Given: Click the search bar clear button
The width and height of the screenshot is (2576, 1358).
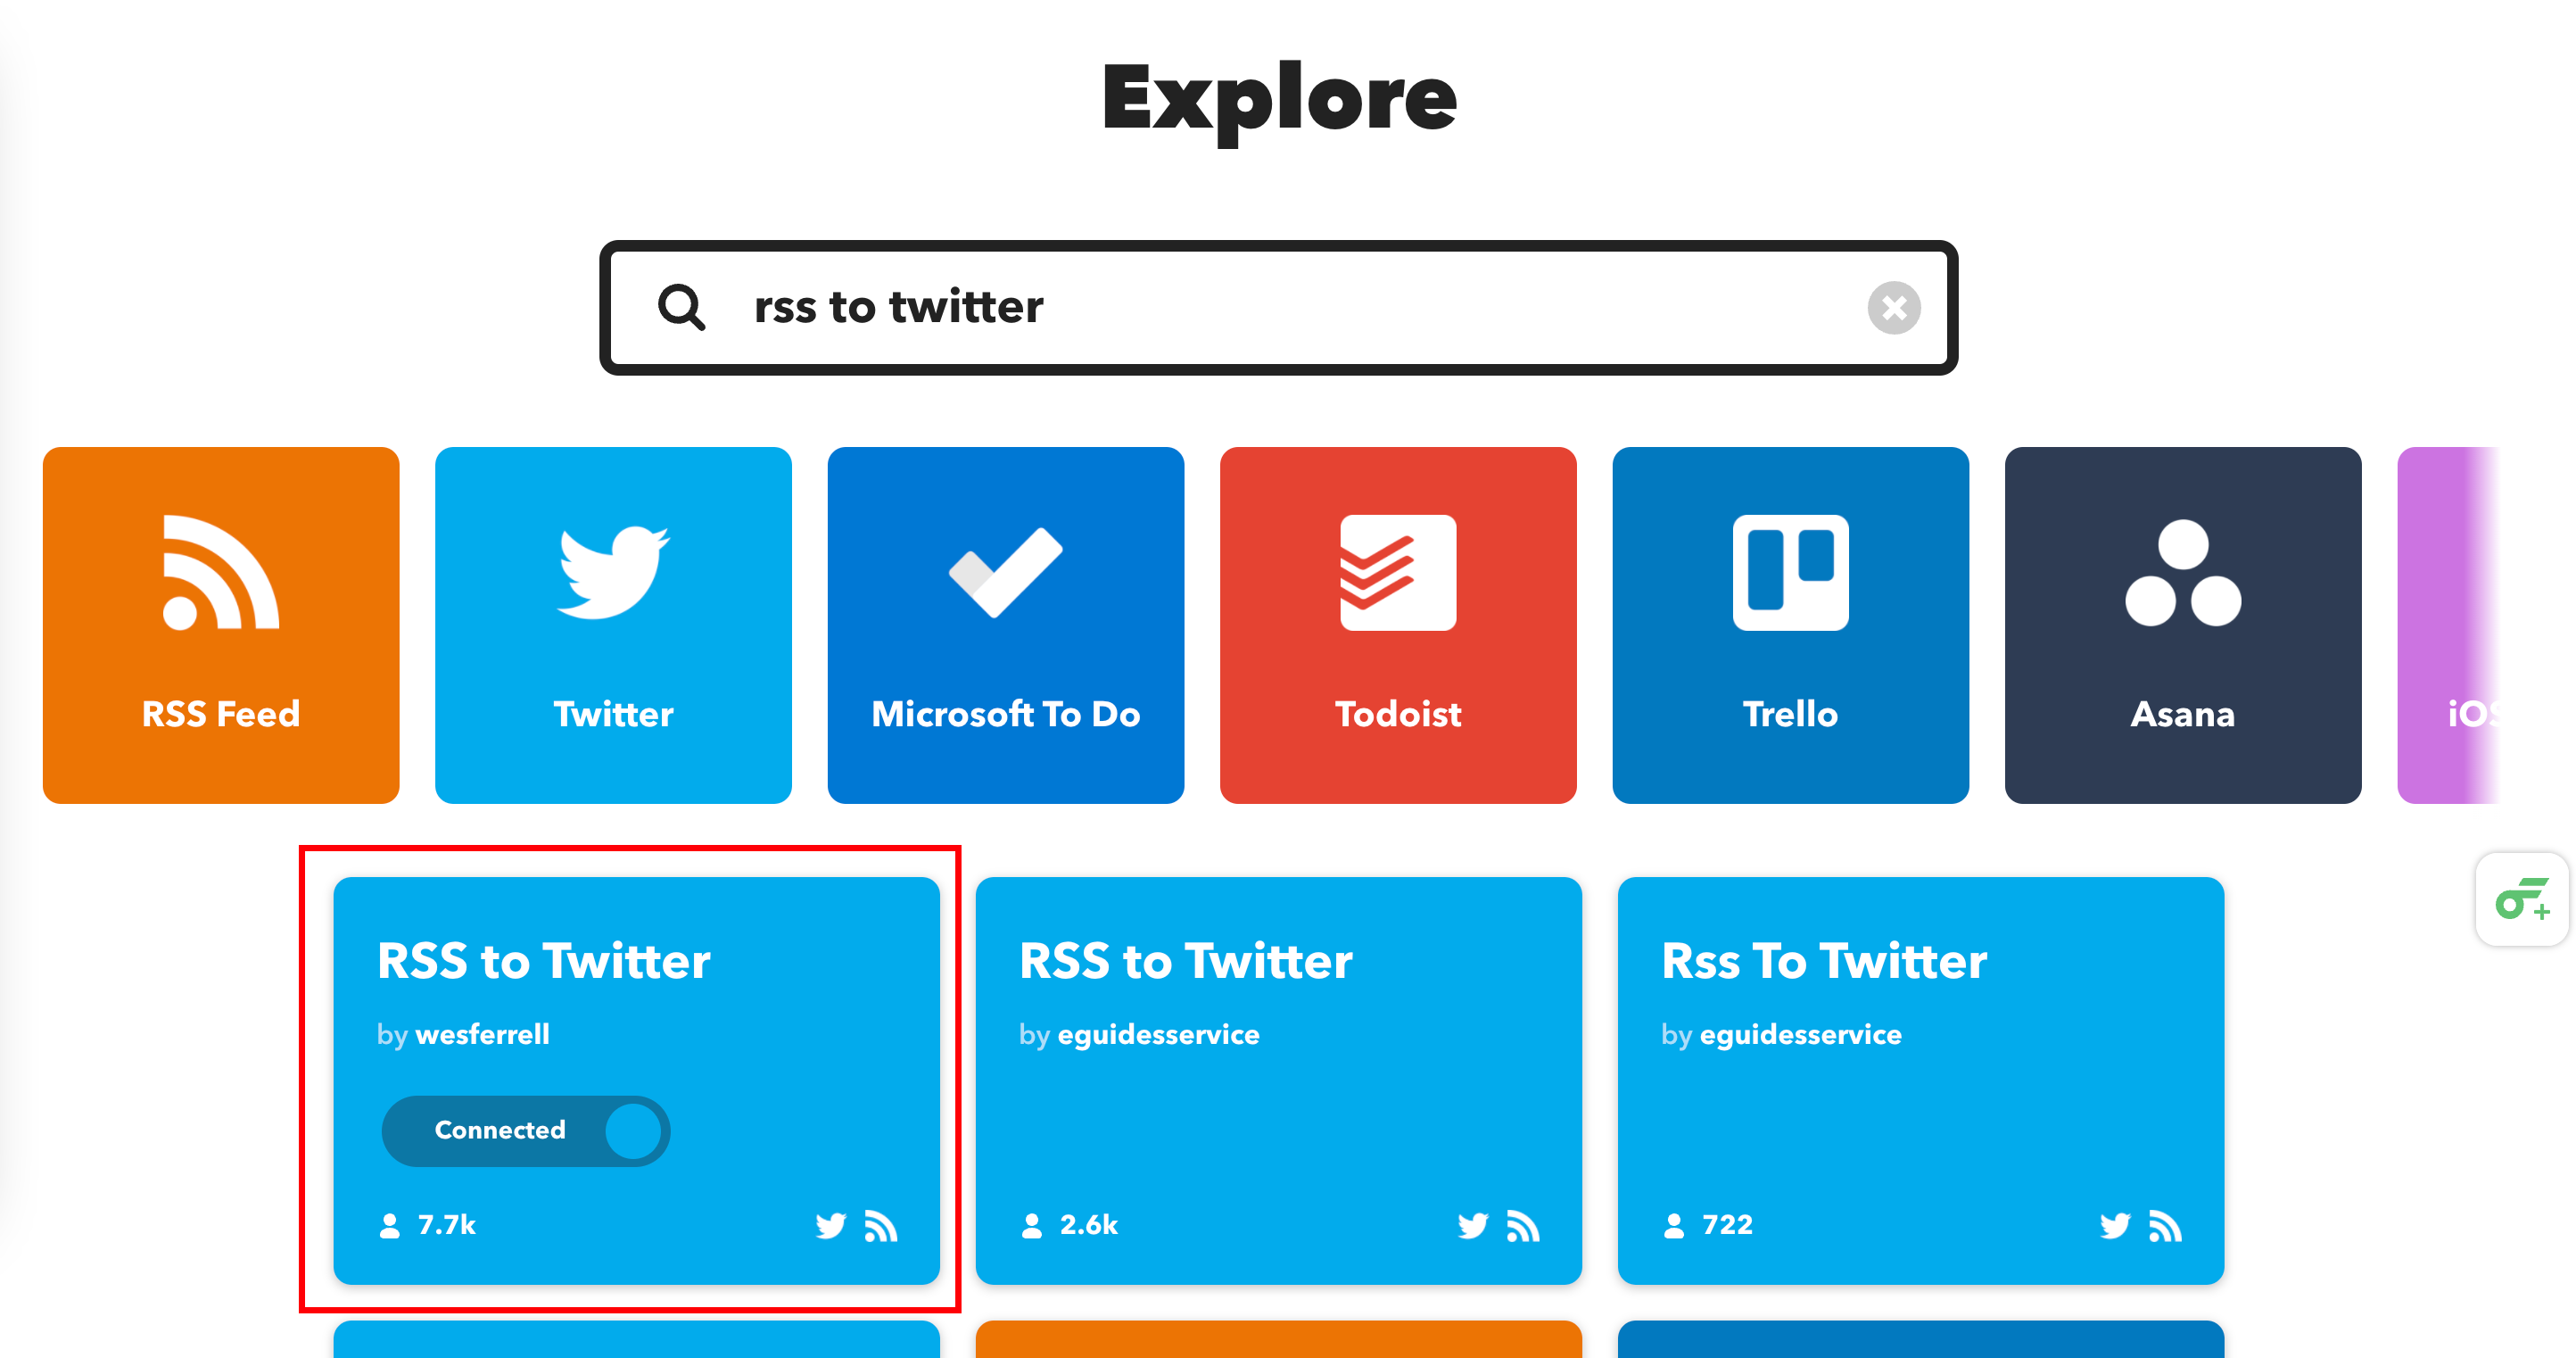Looking at the screenshot, I should (1893, 307).
